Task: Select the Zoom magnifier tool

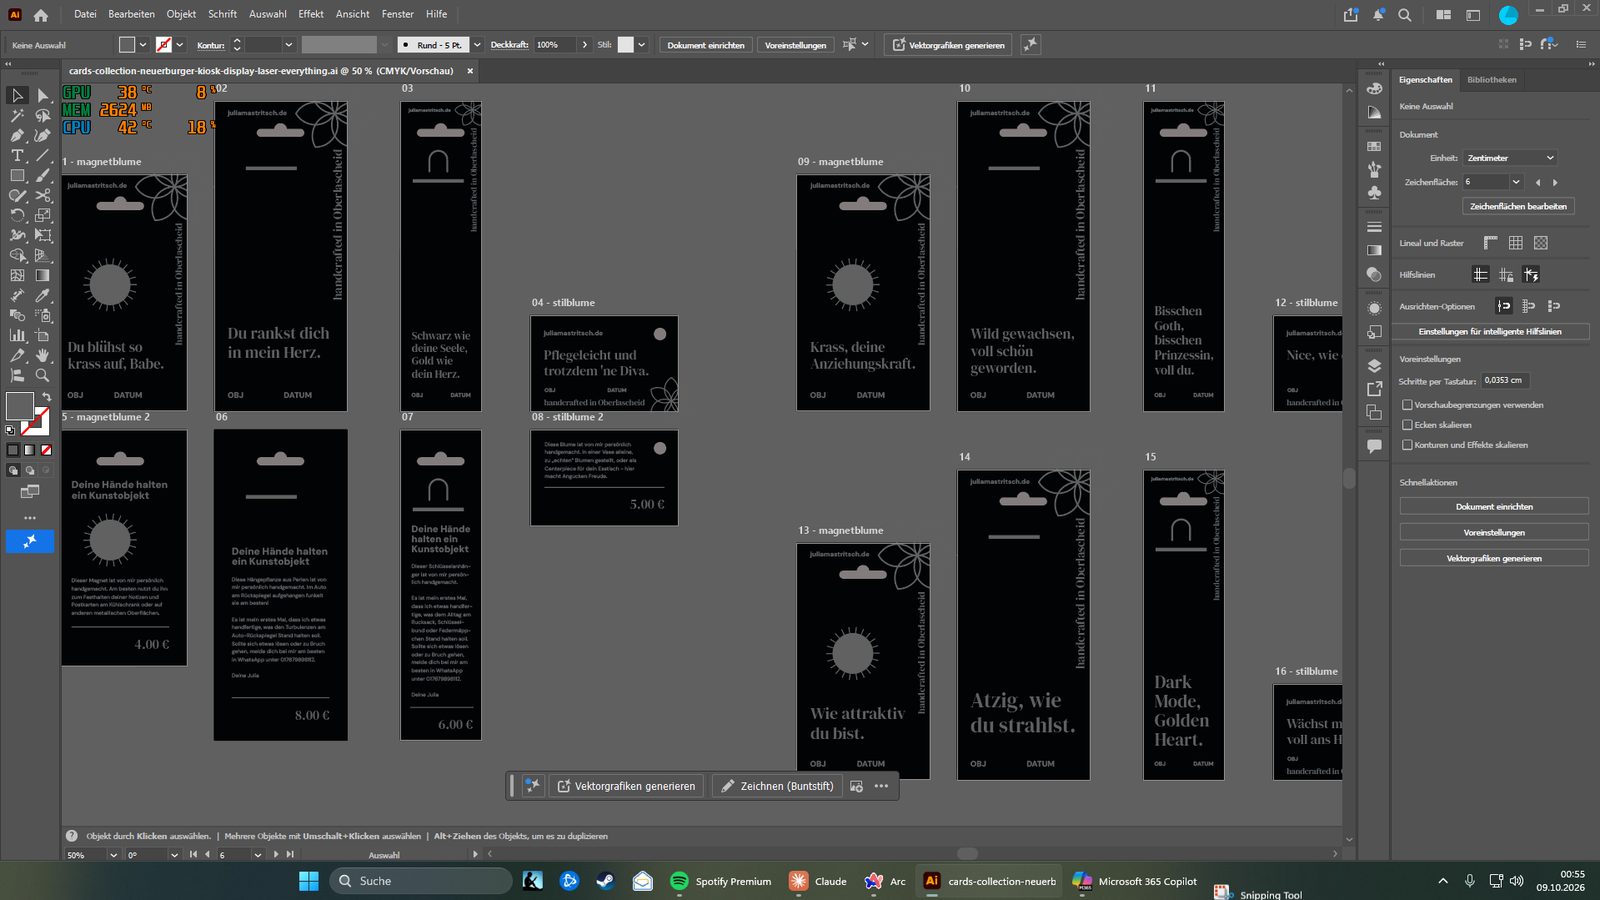Action: tap(43, 375)
